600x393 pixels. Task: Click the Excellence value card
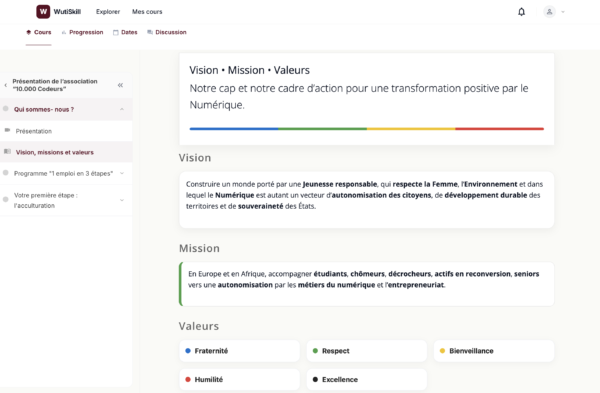tap(367, 380)
